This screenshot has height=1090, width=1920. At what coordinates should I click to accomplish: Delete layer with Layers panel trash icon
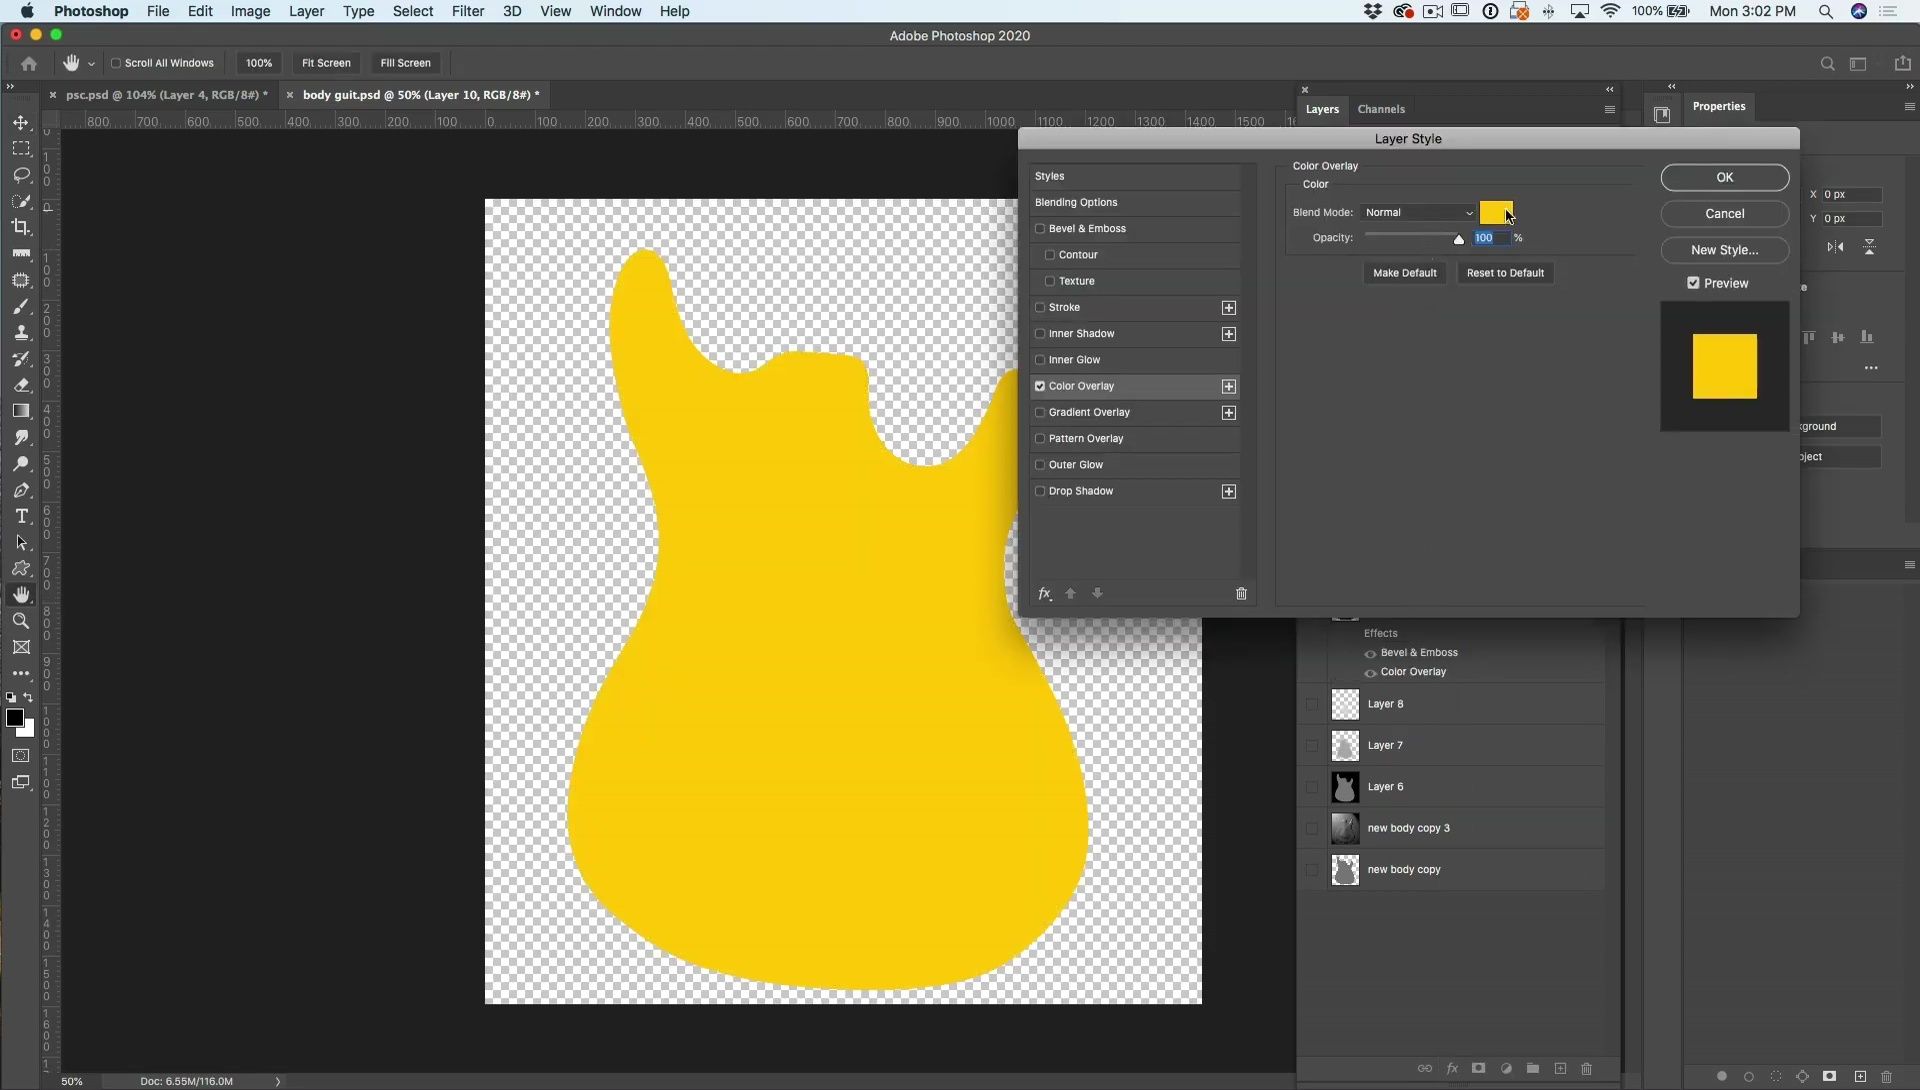coord(1586,1069)
